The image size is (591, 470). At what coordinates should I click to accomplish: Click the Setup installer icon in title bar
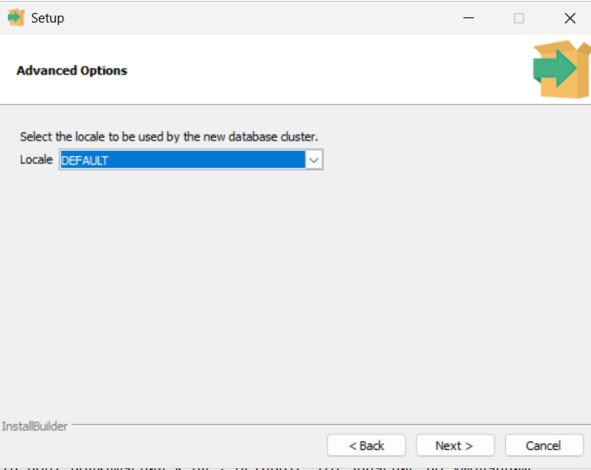pyautogui.click(x=16, y=18)
